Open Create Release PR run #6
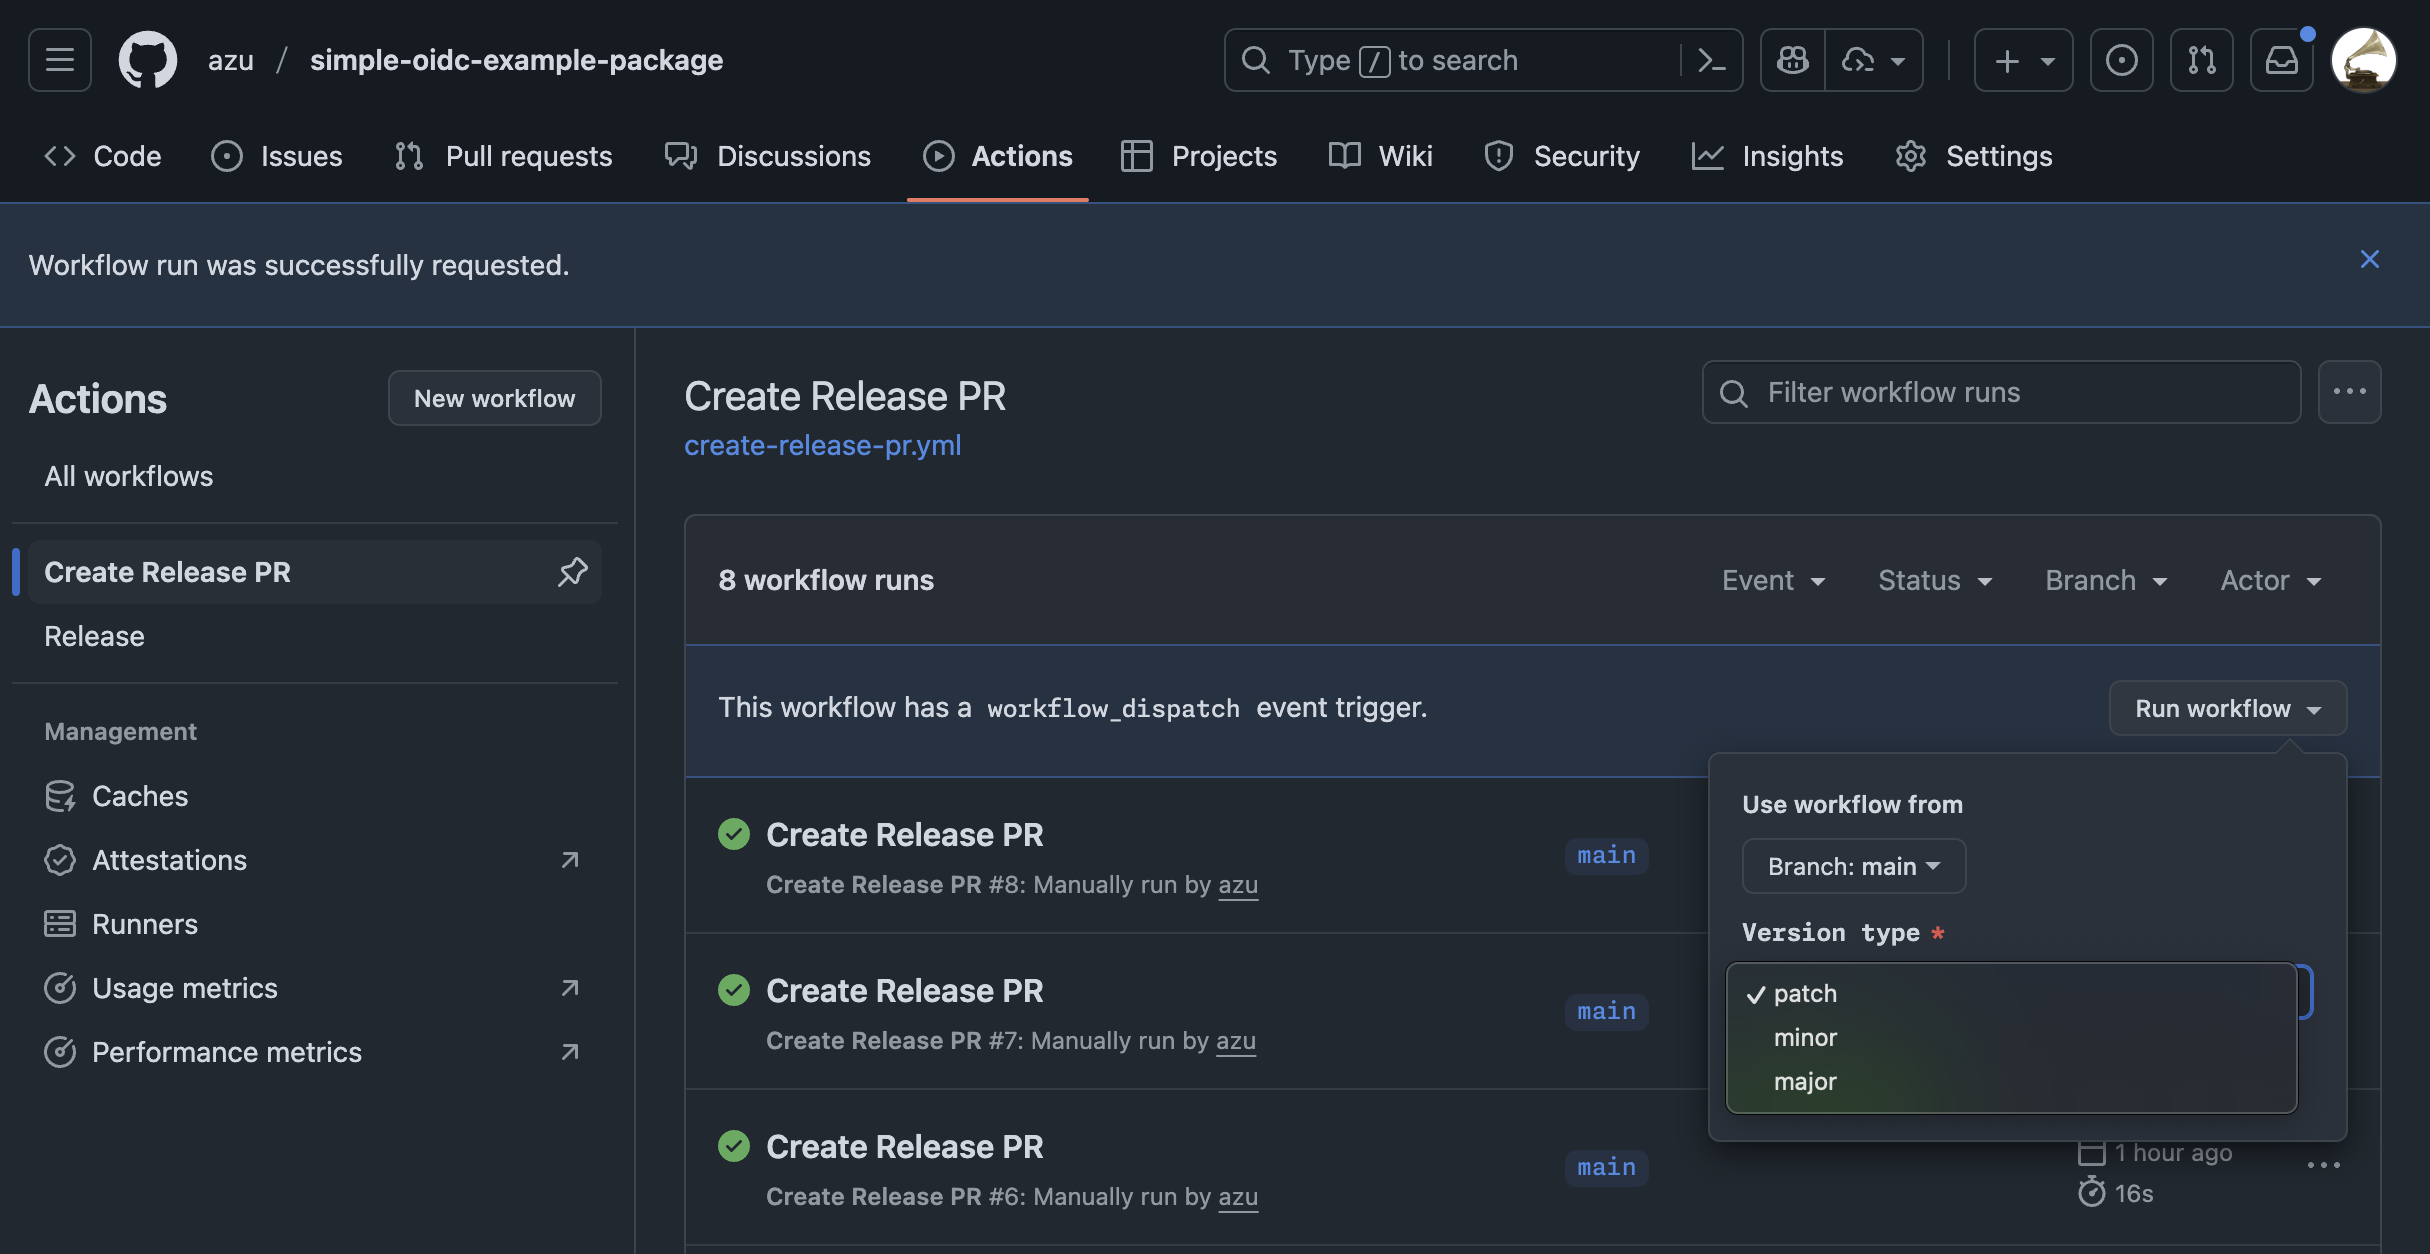The image size is (2430, 1254). coord(904,1147)
